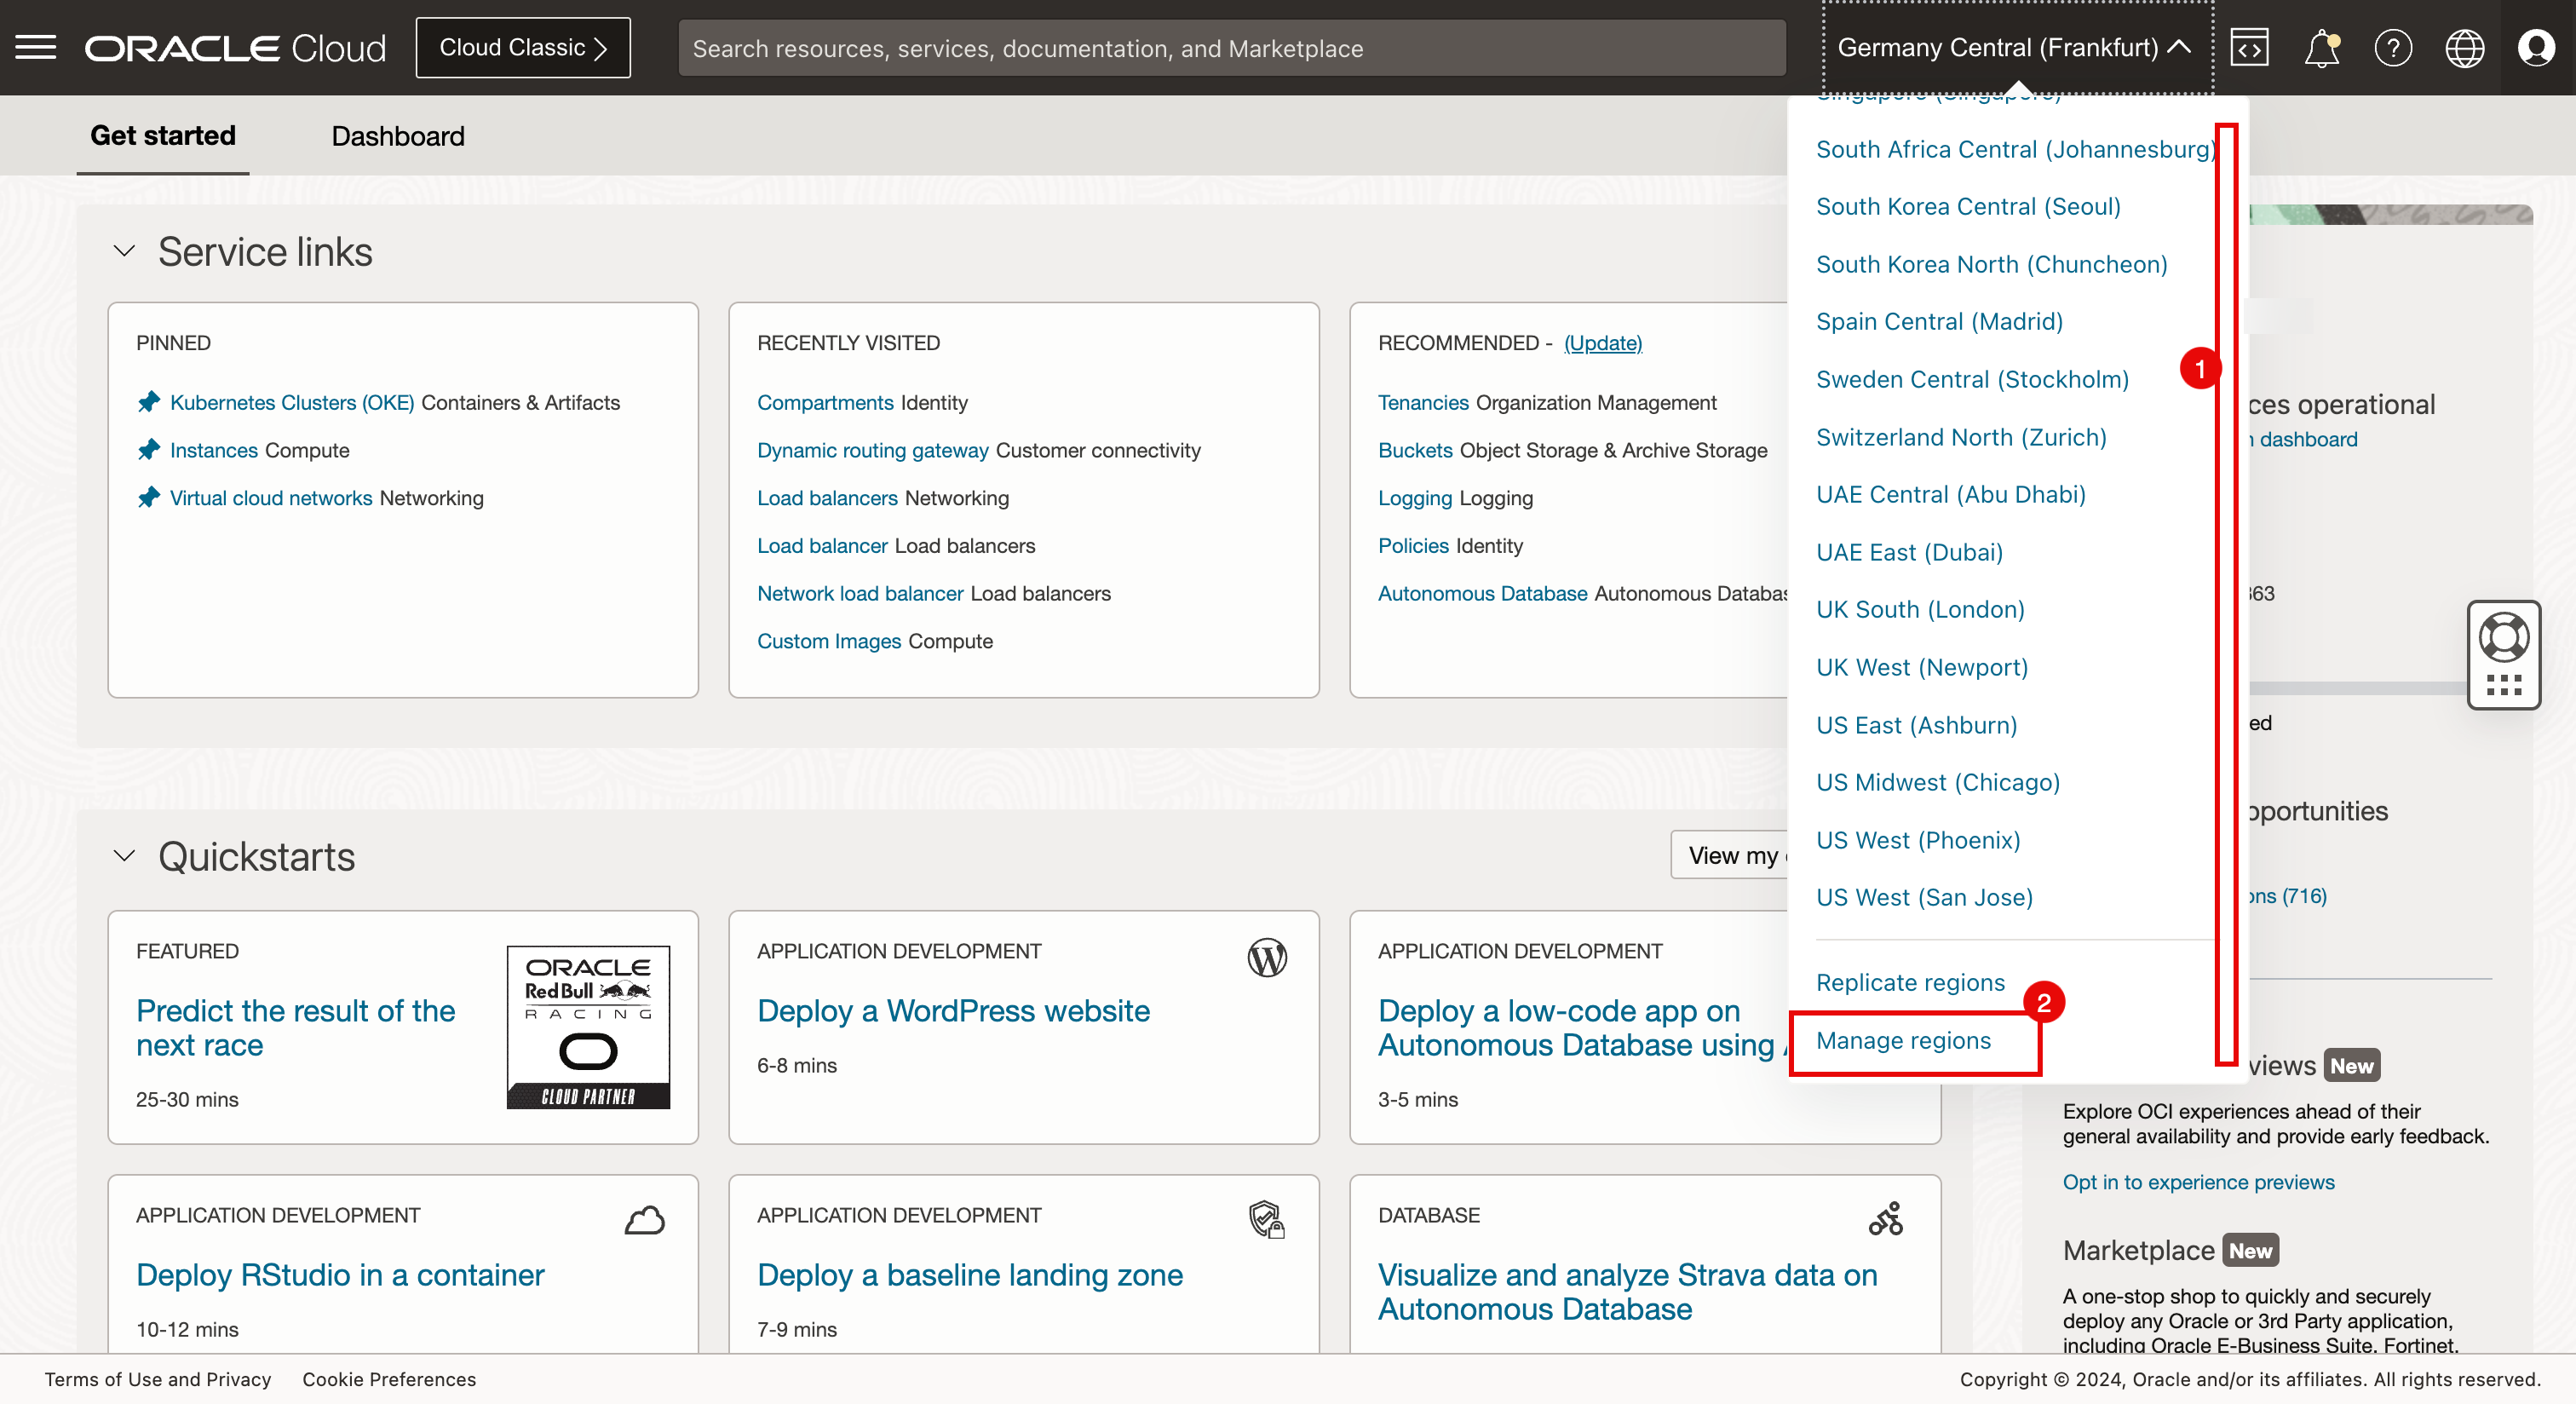Click the pin icon beside Instances
2576x1404 pixels.
click(149, 450)
